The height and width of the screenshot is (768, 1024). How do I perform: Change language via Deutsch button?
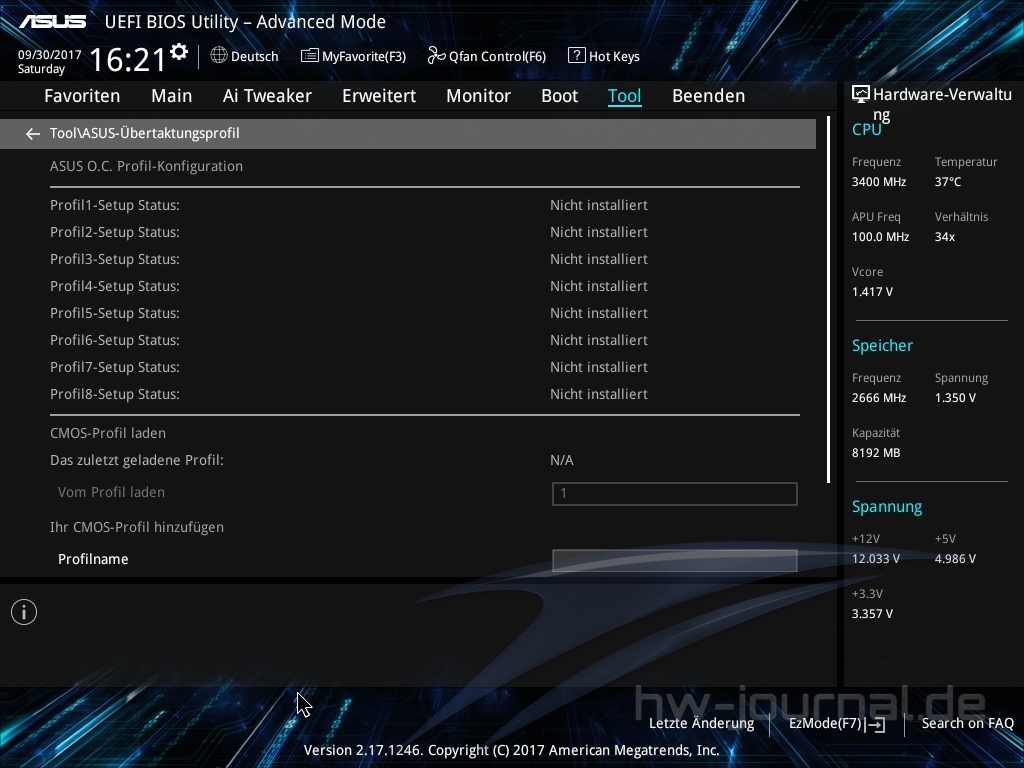pos(255,56)
